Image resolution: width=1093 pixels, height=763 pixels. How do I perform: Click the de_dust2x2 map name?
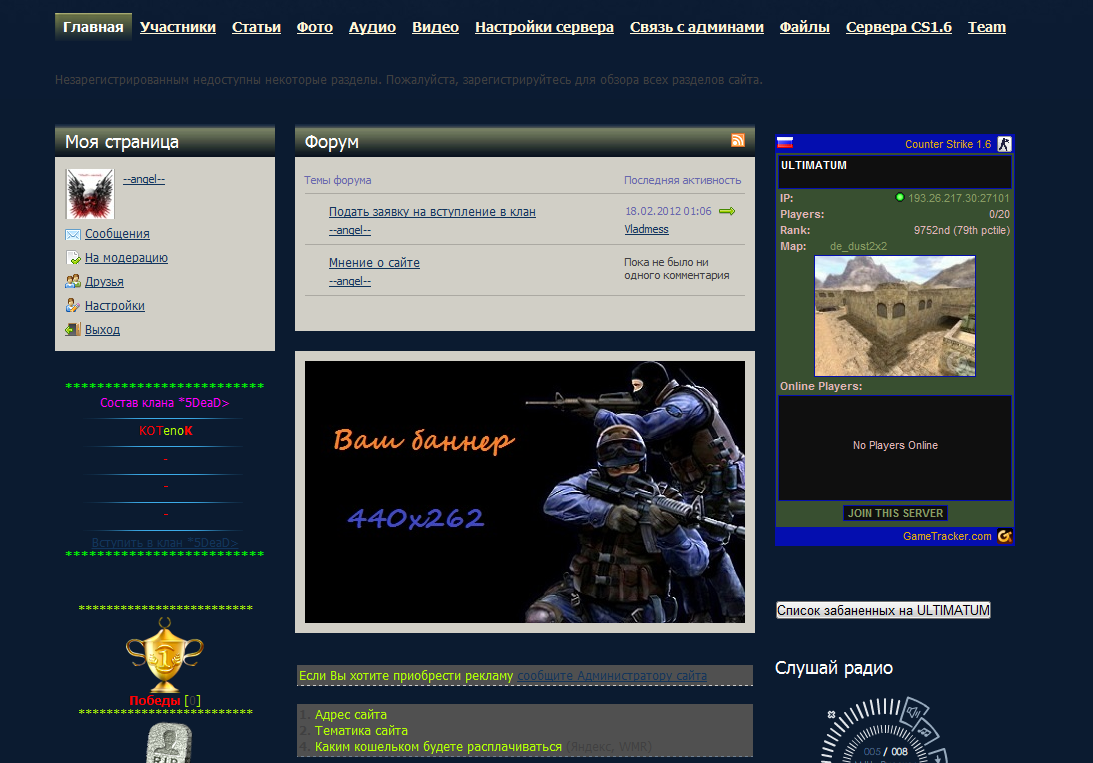(858, 246)
